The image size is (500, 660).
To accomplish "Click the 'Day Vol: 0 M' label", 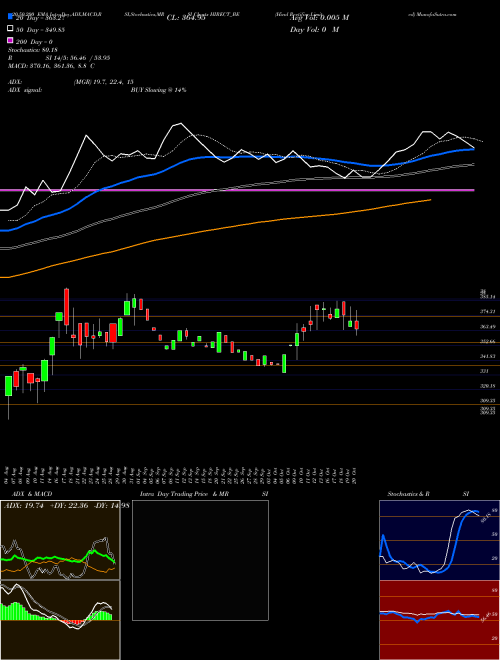I will (x=314, y=30).
